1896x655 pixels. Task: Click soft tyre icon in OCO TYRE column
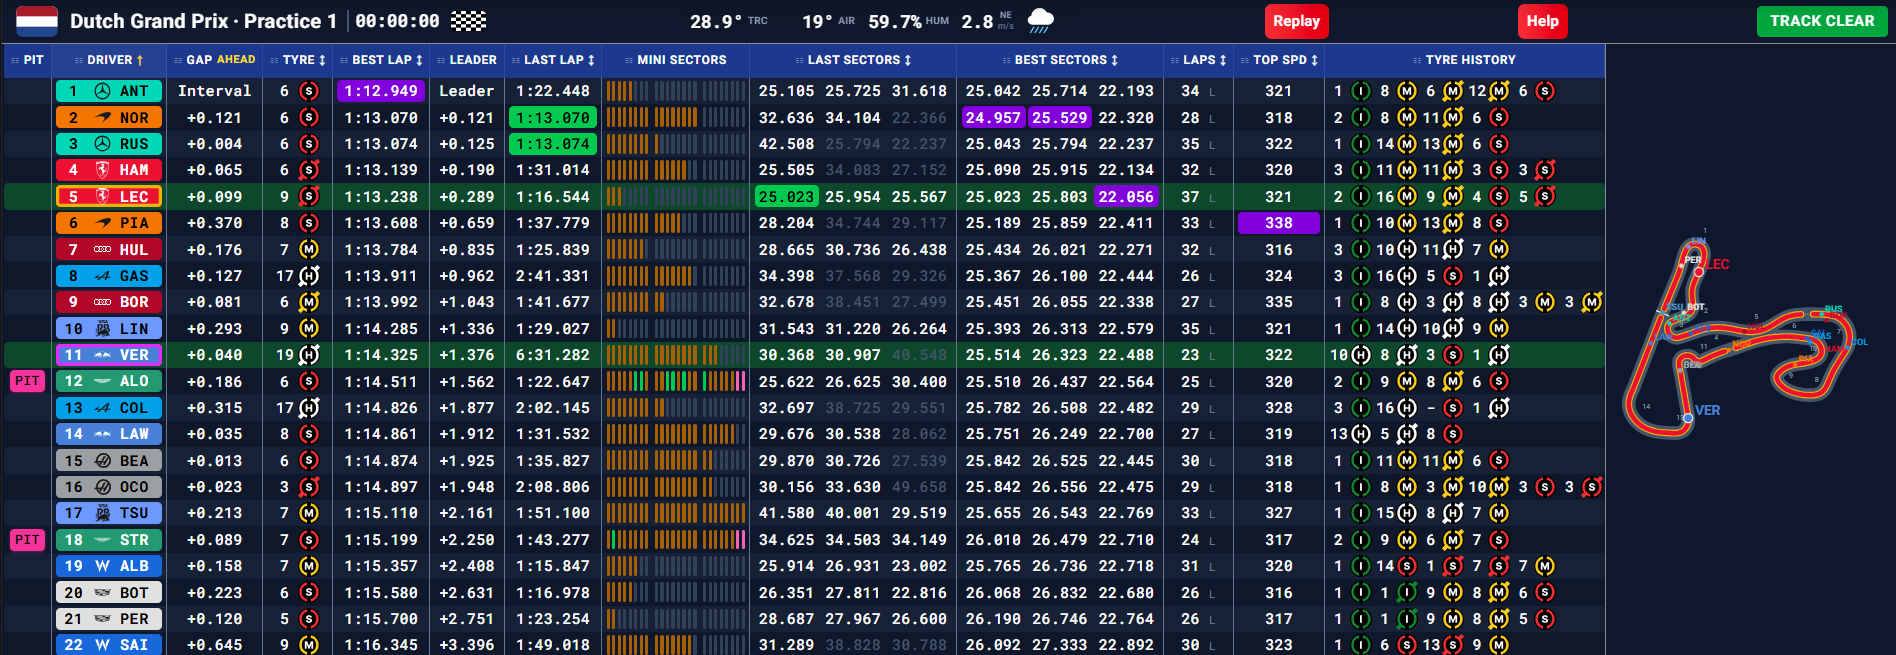309,487
